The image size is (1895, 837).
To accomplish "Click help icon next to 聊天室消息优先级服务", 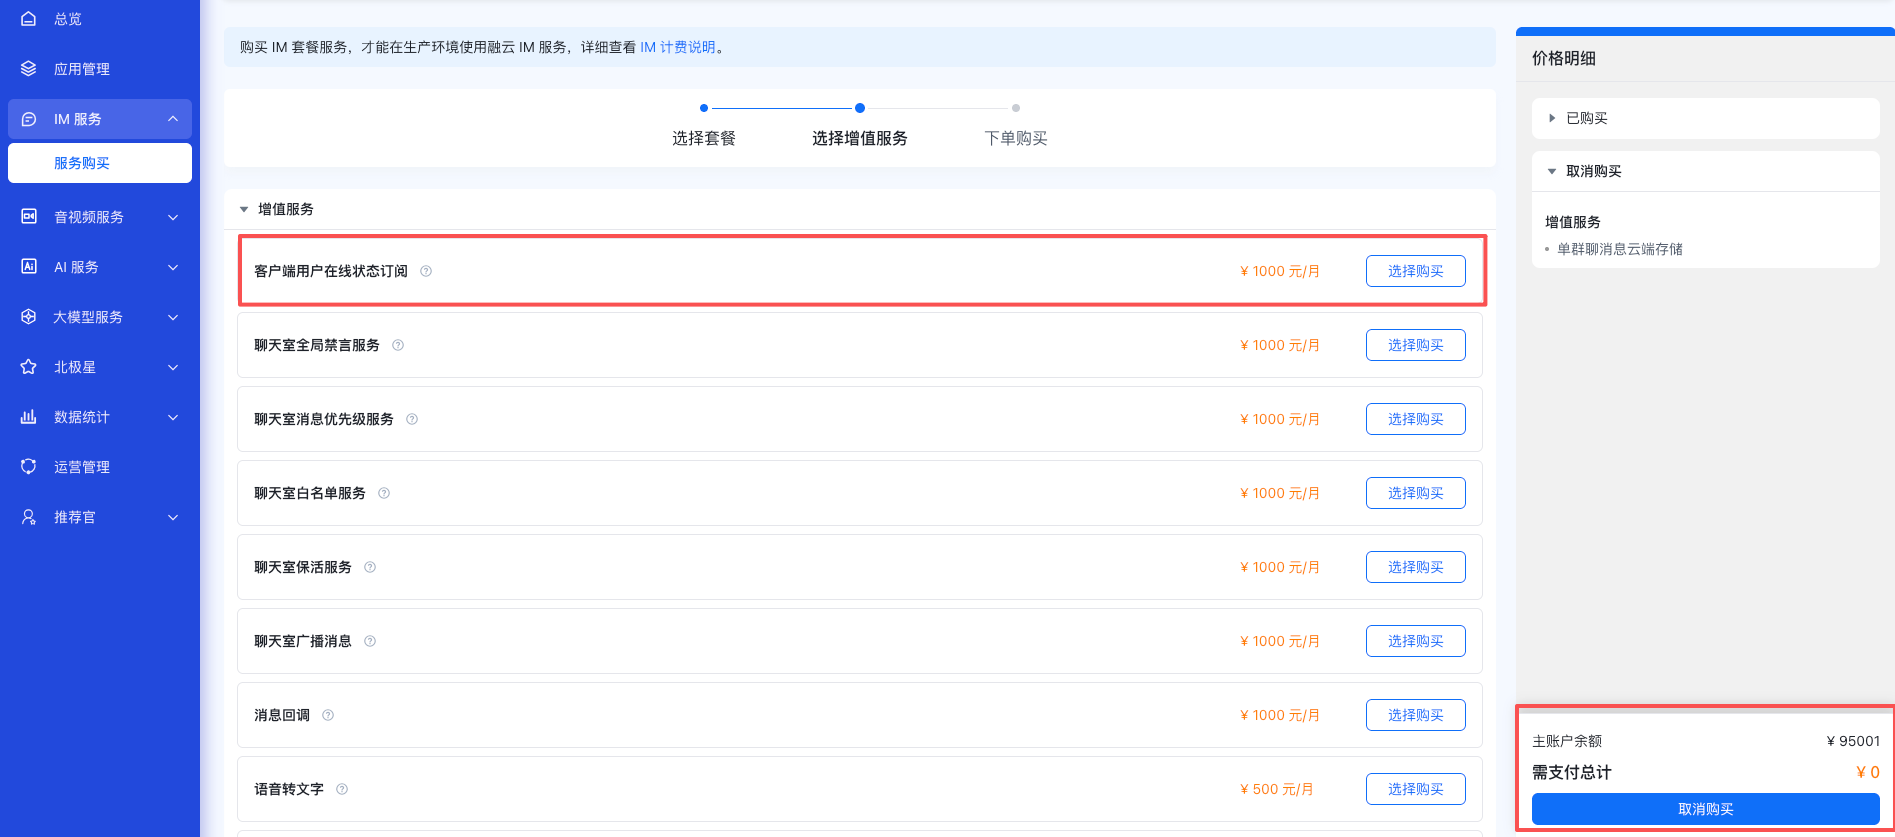I will point(412,419).
